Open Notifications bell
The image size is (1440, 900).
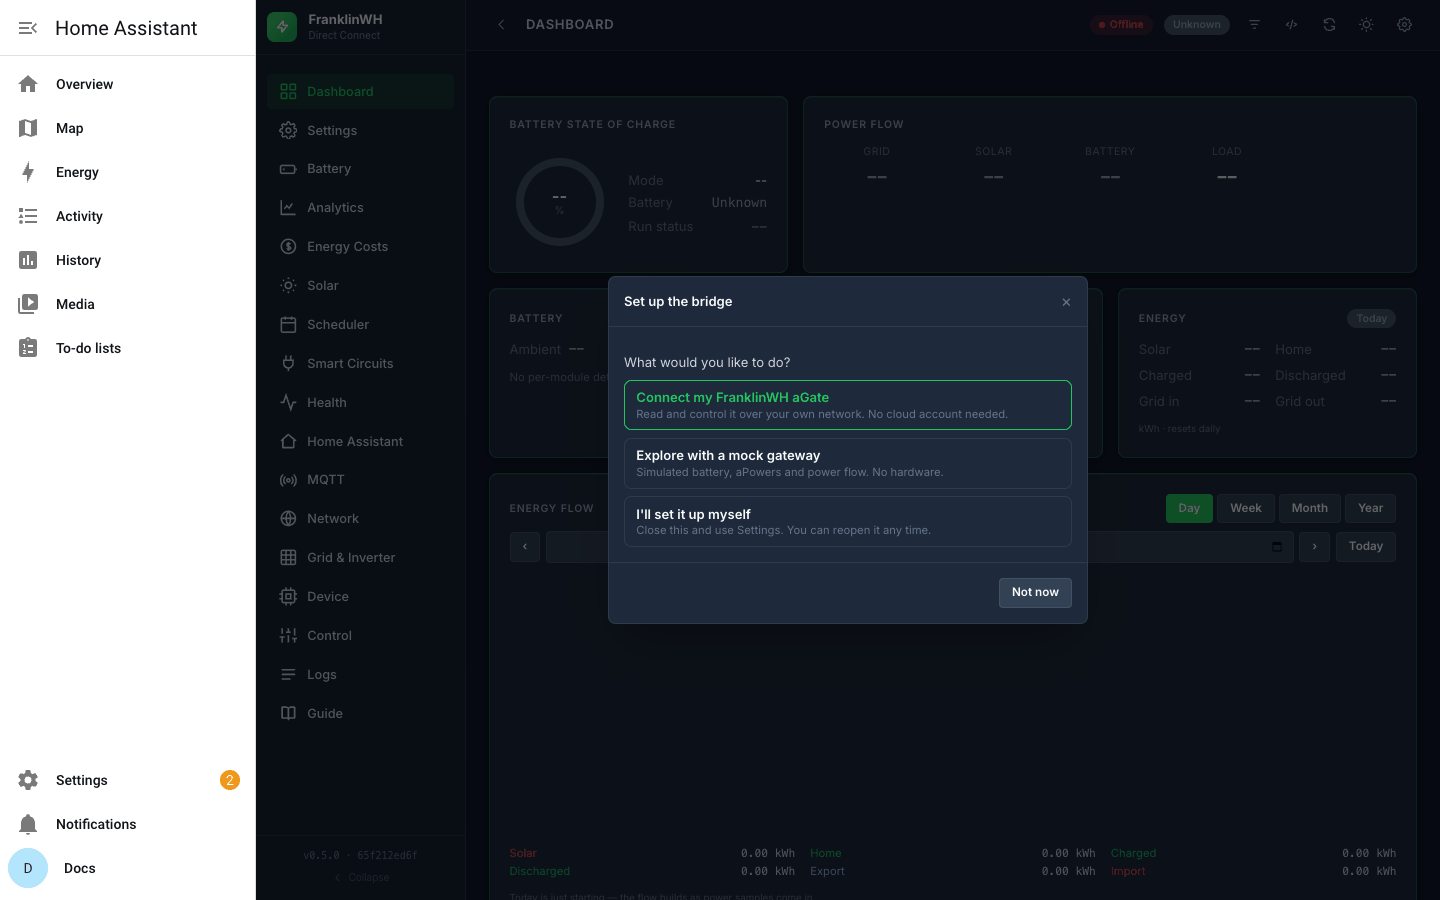point(128,824)
